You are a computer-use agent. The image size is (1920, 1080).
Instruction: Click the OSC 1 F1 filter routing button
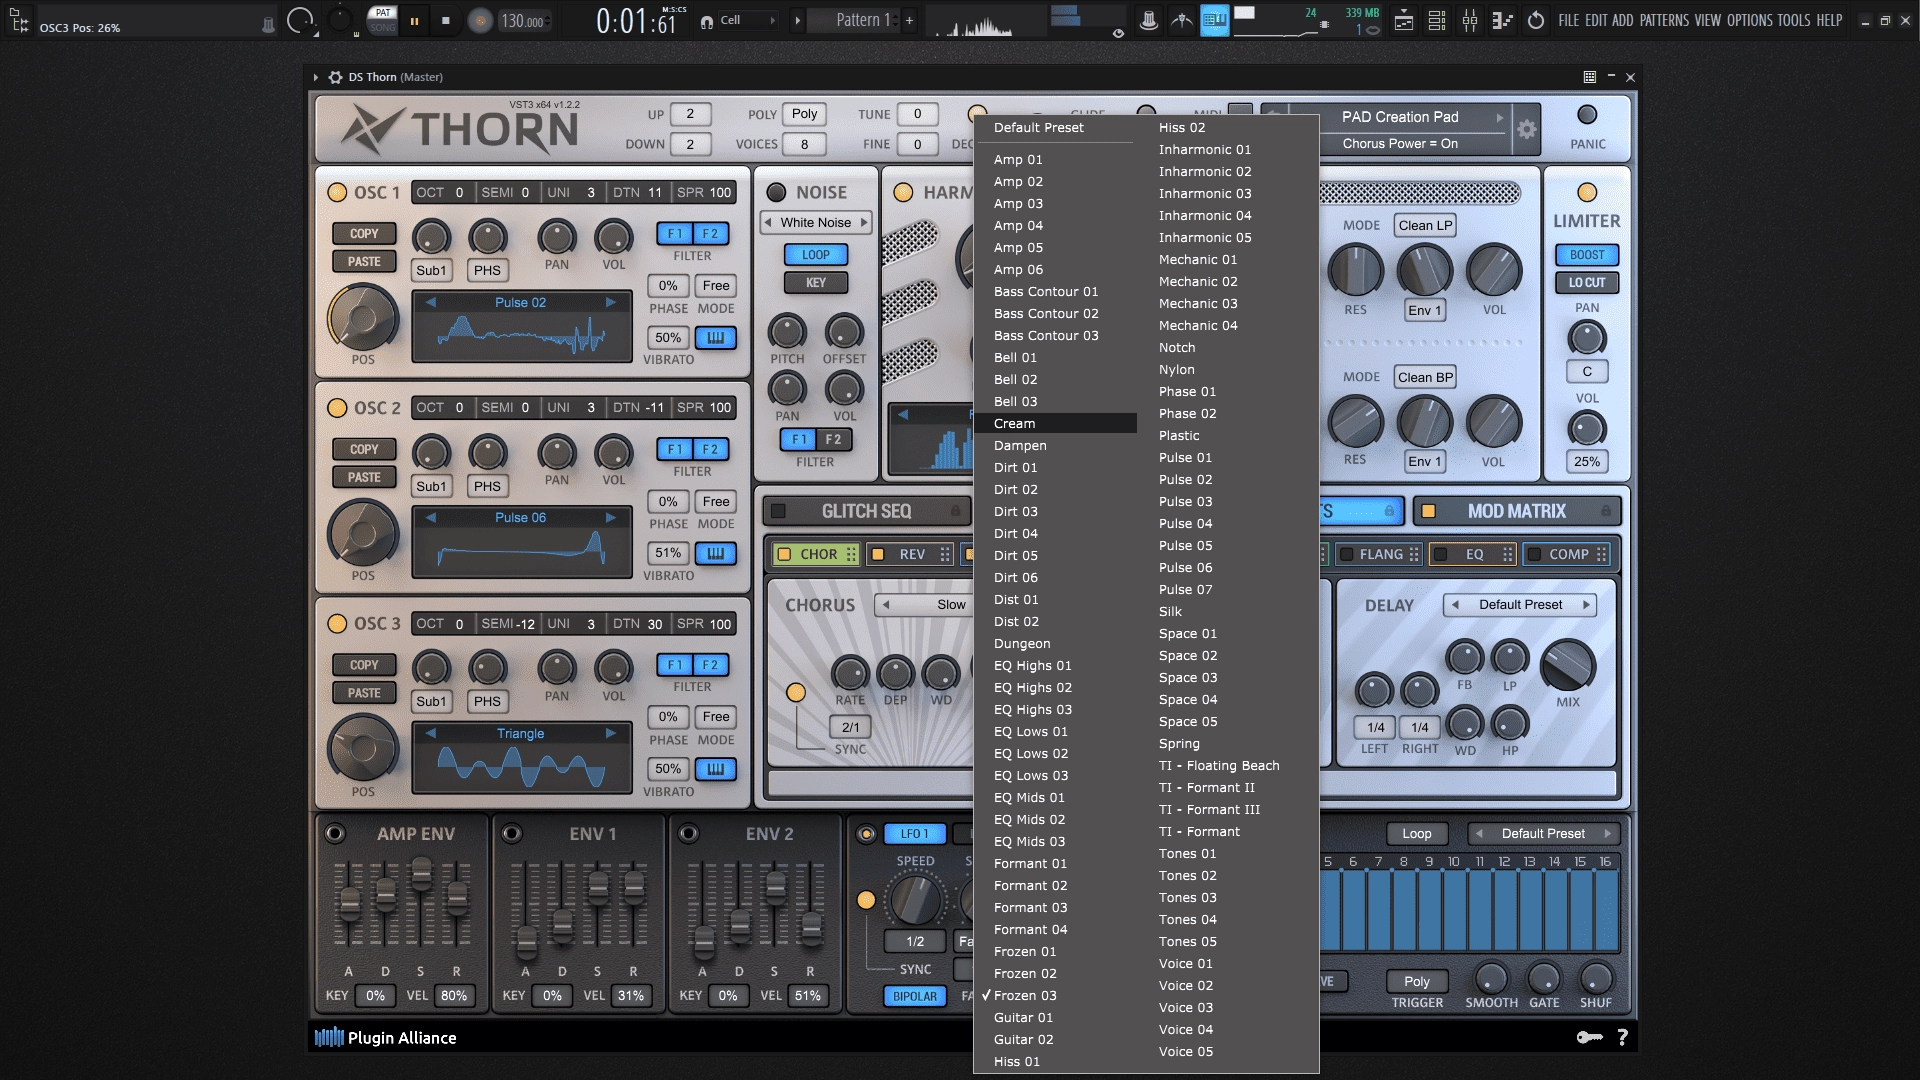click(x=675, y=233)
